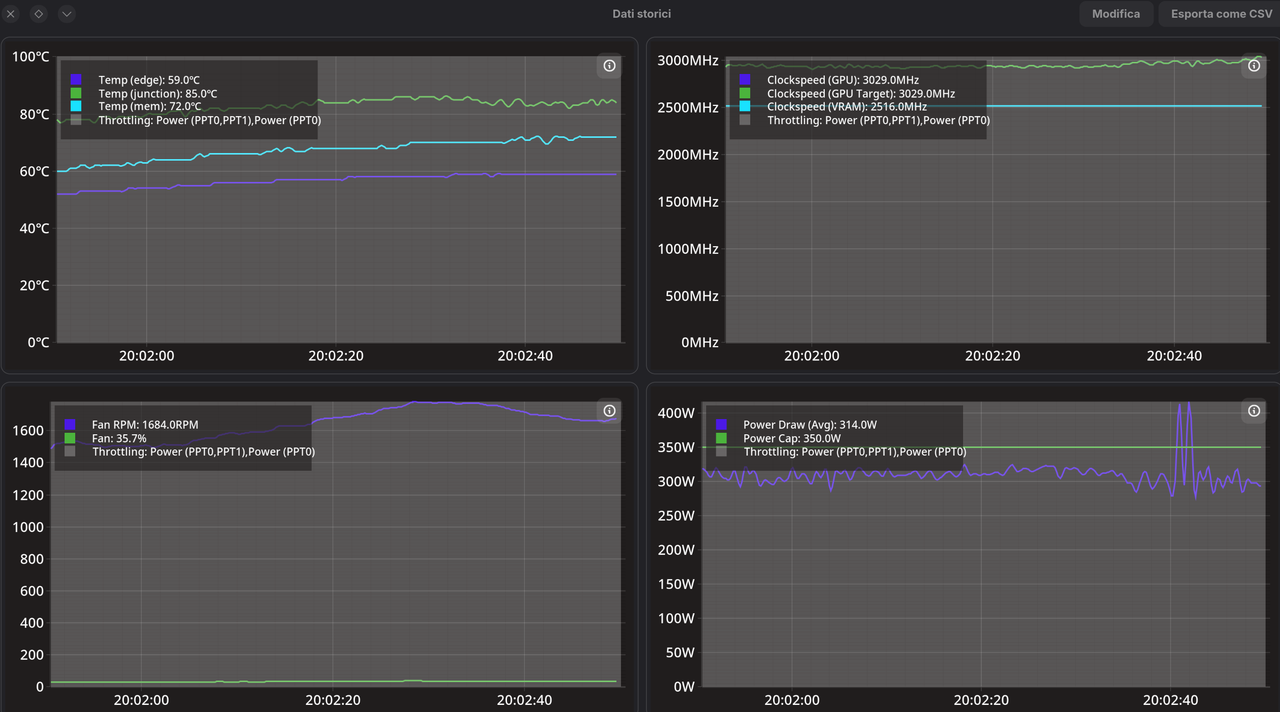Click the Fan RPM legend swatch
Image resolution: width=1280 pixels, height=712 pixels.
tap(70, 425)
